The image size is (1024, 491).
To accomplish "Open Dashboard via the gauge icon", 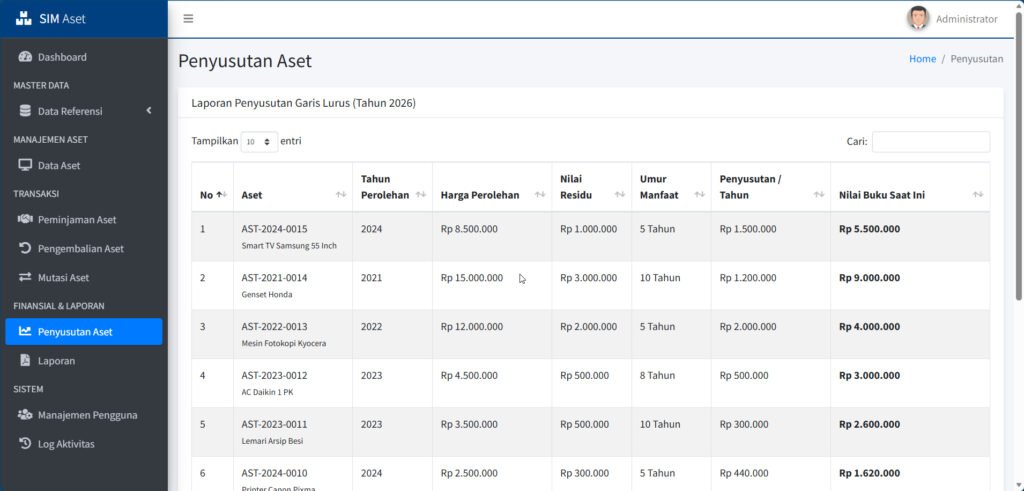I will click(x=25, y=57).
